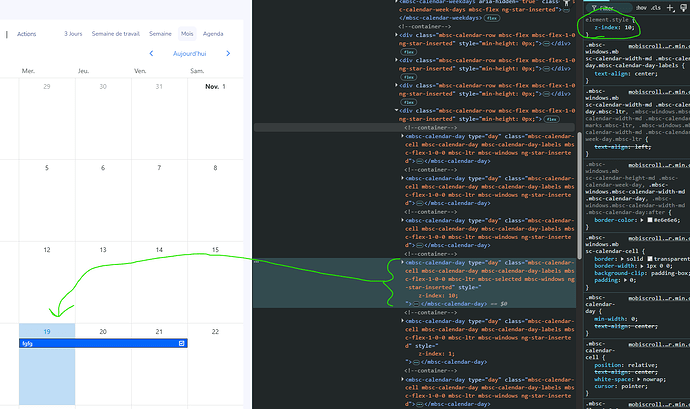Click the filter funnel icon in Styles pane

point(592,7)
